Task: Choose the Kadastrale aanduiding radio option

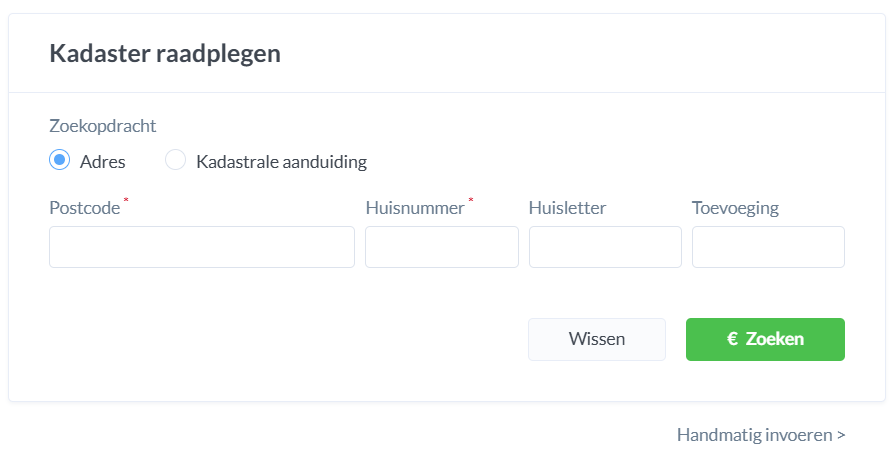Action: (x=176, y=160)
